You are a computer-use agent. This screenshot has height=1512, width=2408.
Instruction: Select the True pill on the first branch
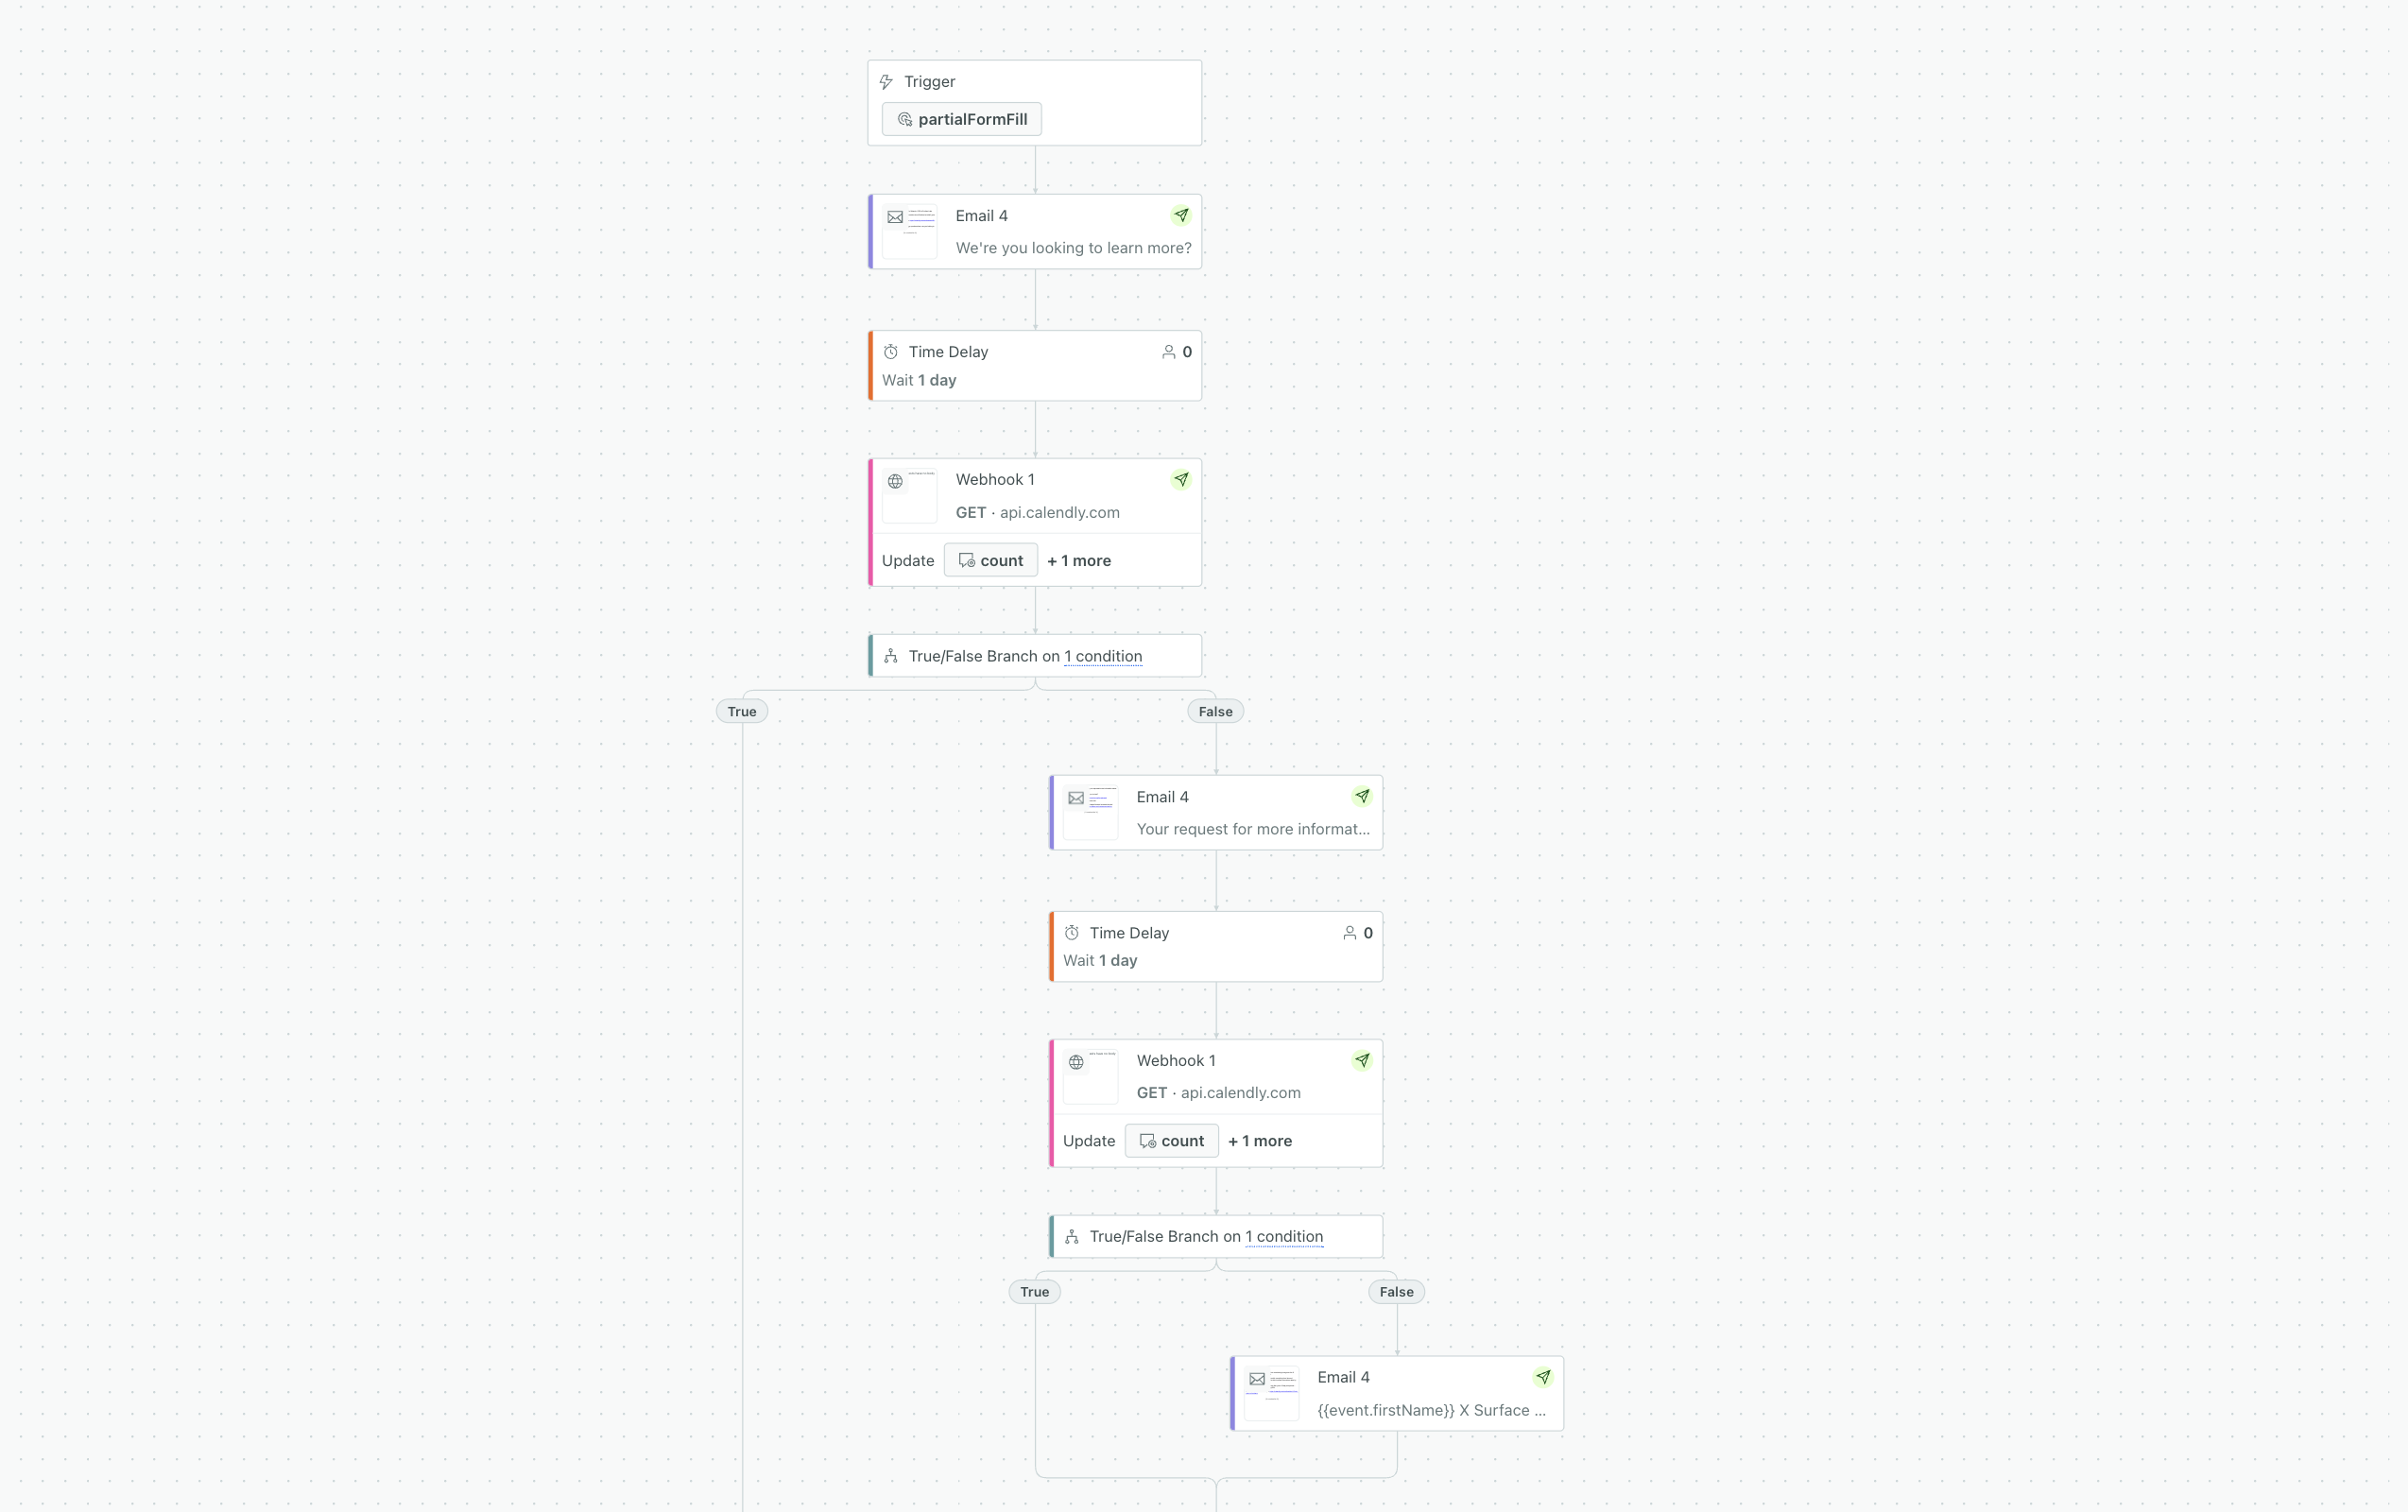(x=741, y=711)
